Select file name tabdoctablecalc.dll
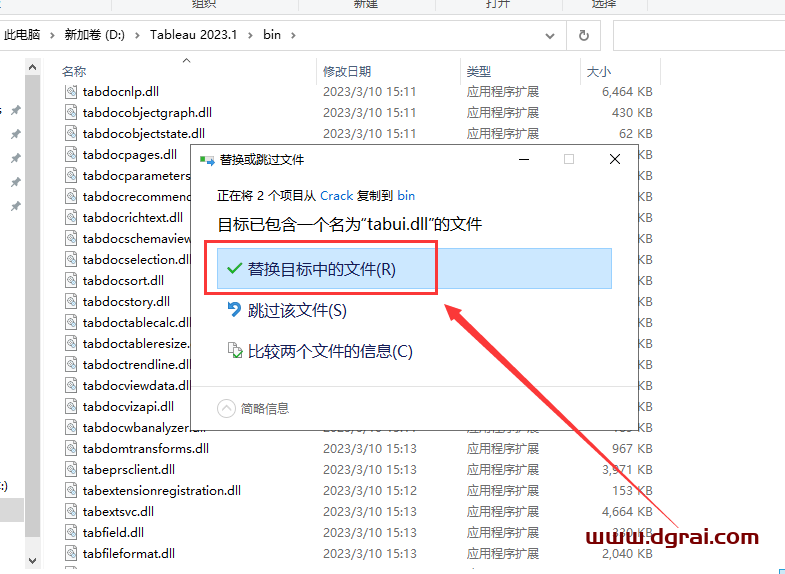Screen dimensions: 785x574 (x=136, y=323)
